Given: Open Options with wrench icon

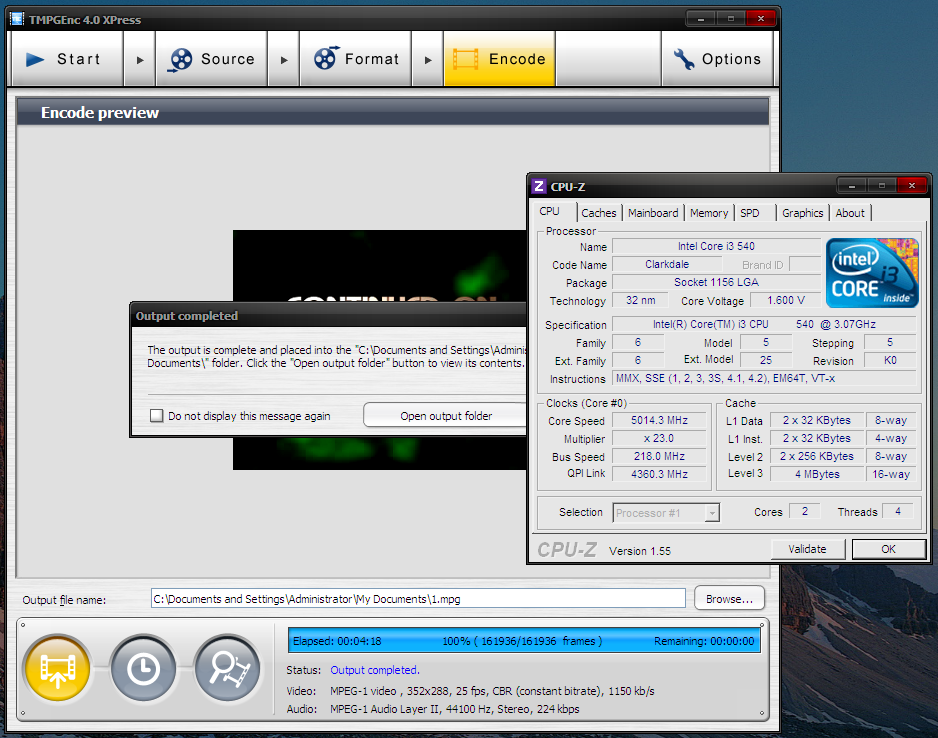Looking at the screenshot, I should (717, 59).
